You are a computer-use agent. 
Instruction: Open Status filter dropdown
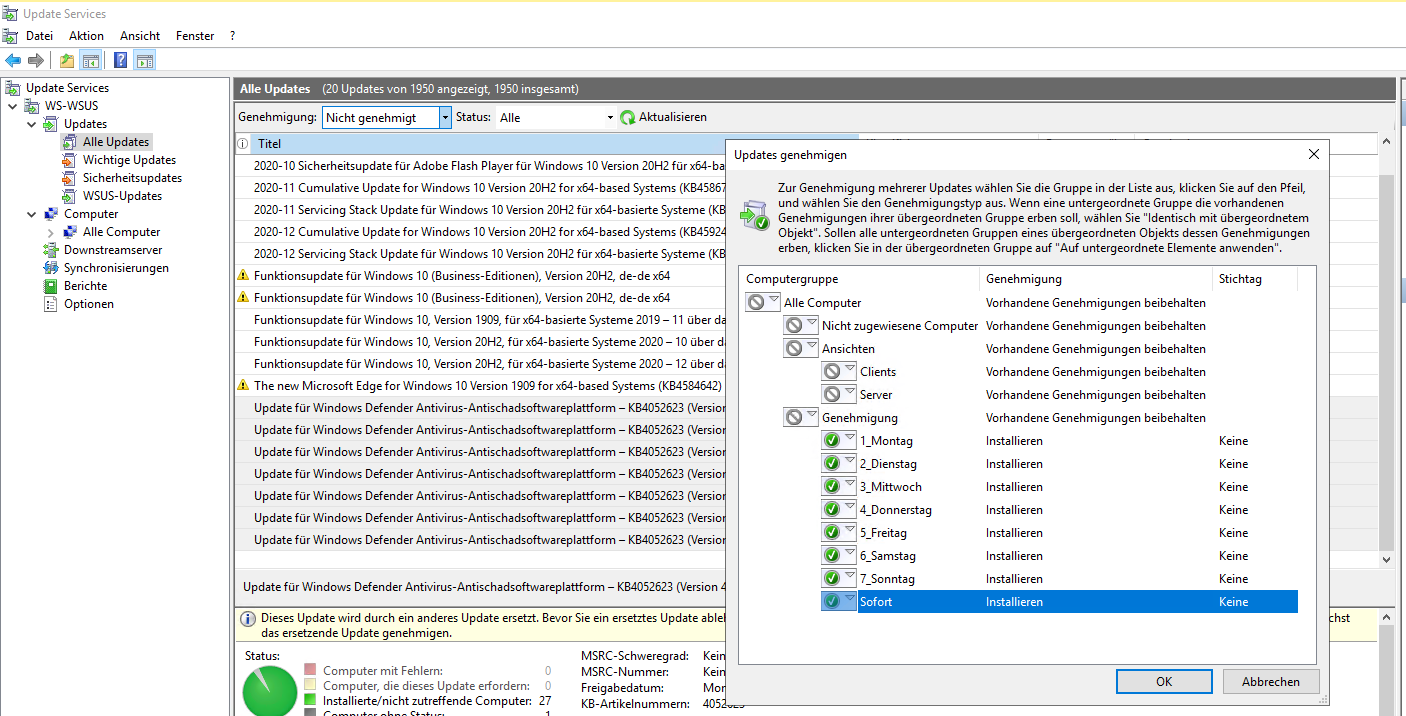click(x=610, y=117)
